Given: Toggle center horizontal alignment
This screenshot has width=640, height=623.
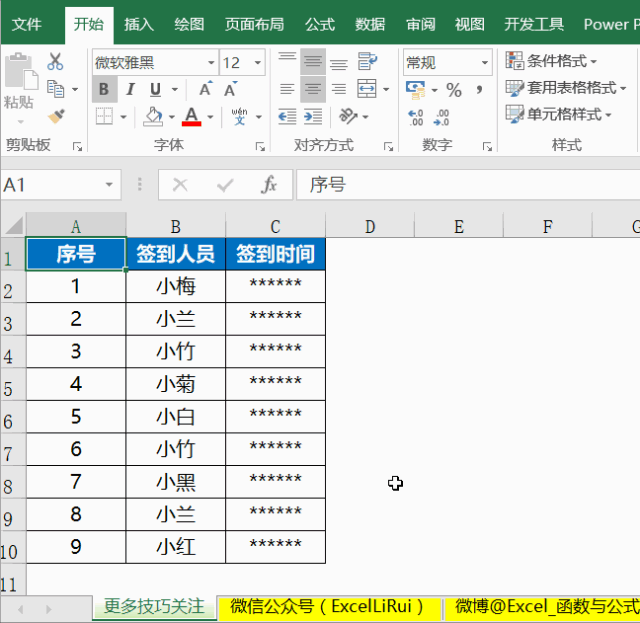Looking at the screenshot, I should tap(313, 89).
